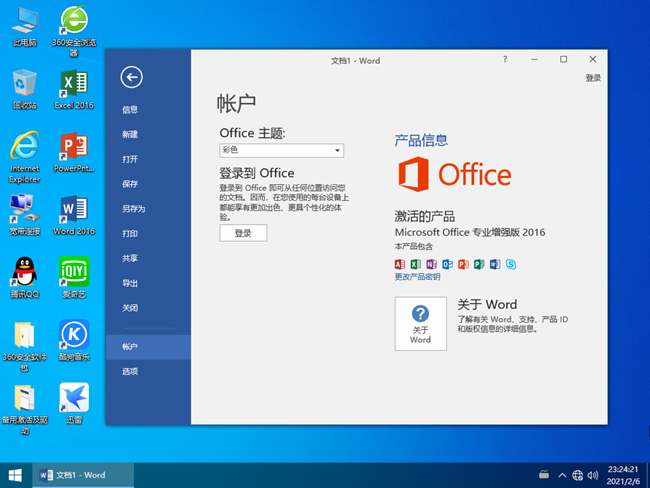Click the Publisher product icon

[479, 264]
